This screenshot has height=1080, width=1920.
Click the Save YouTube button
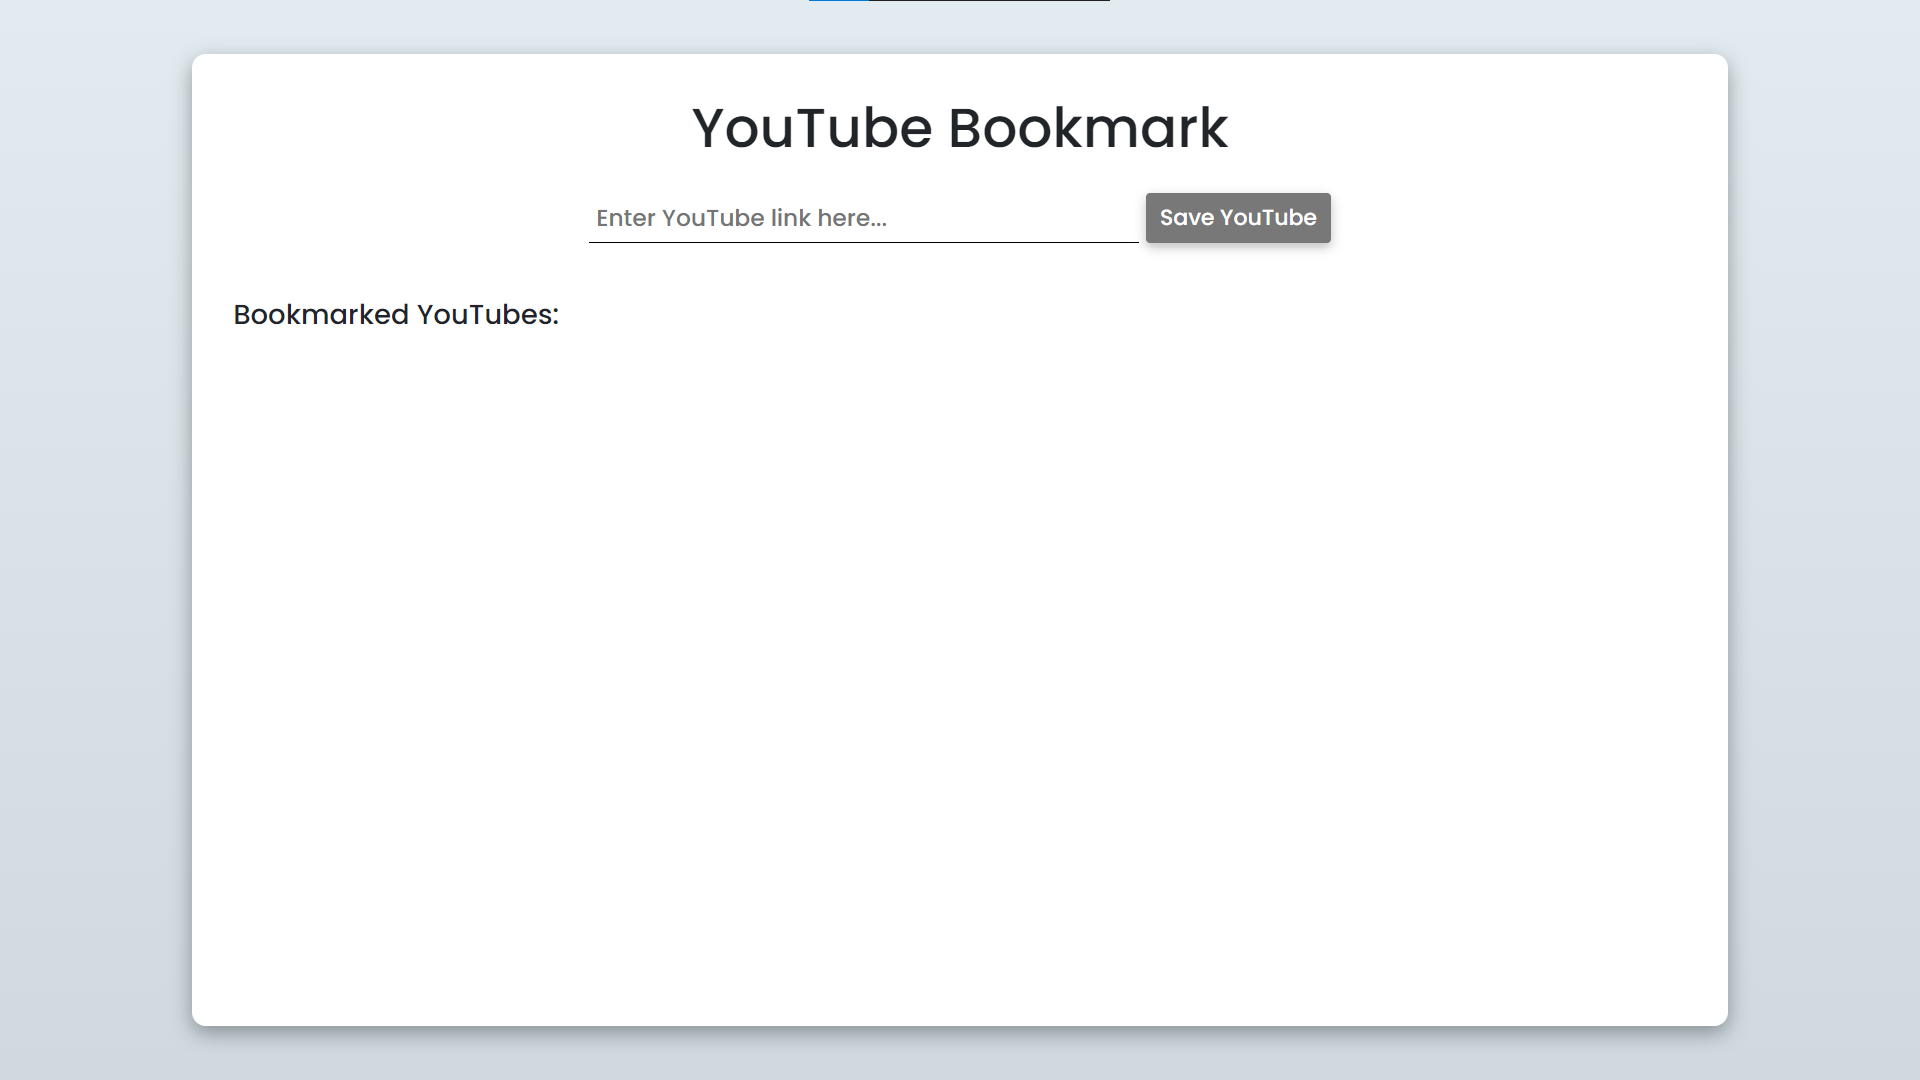click(1238, 218)
